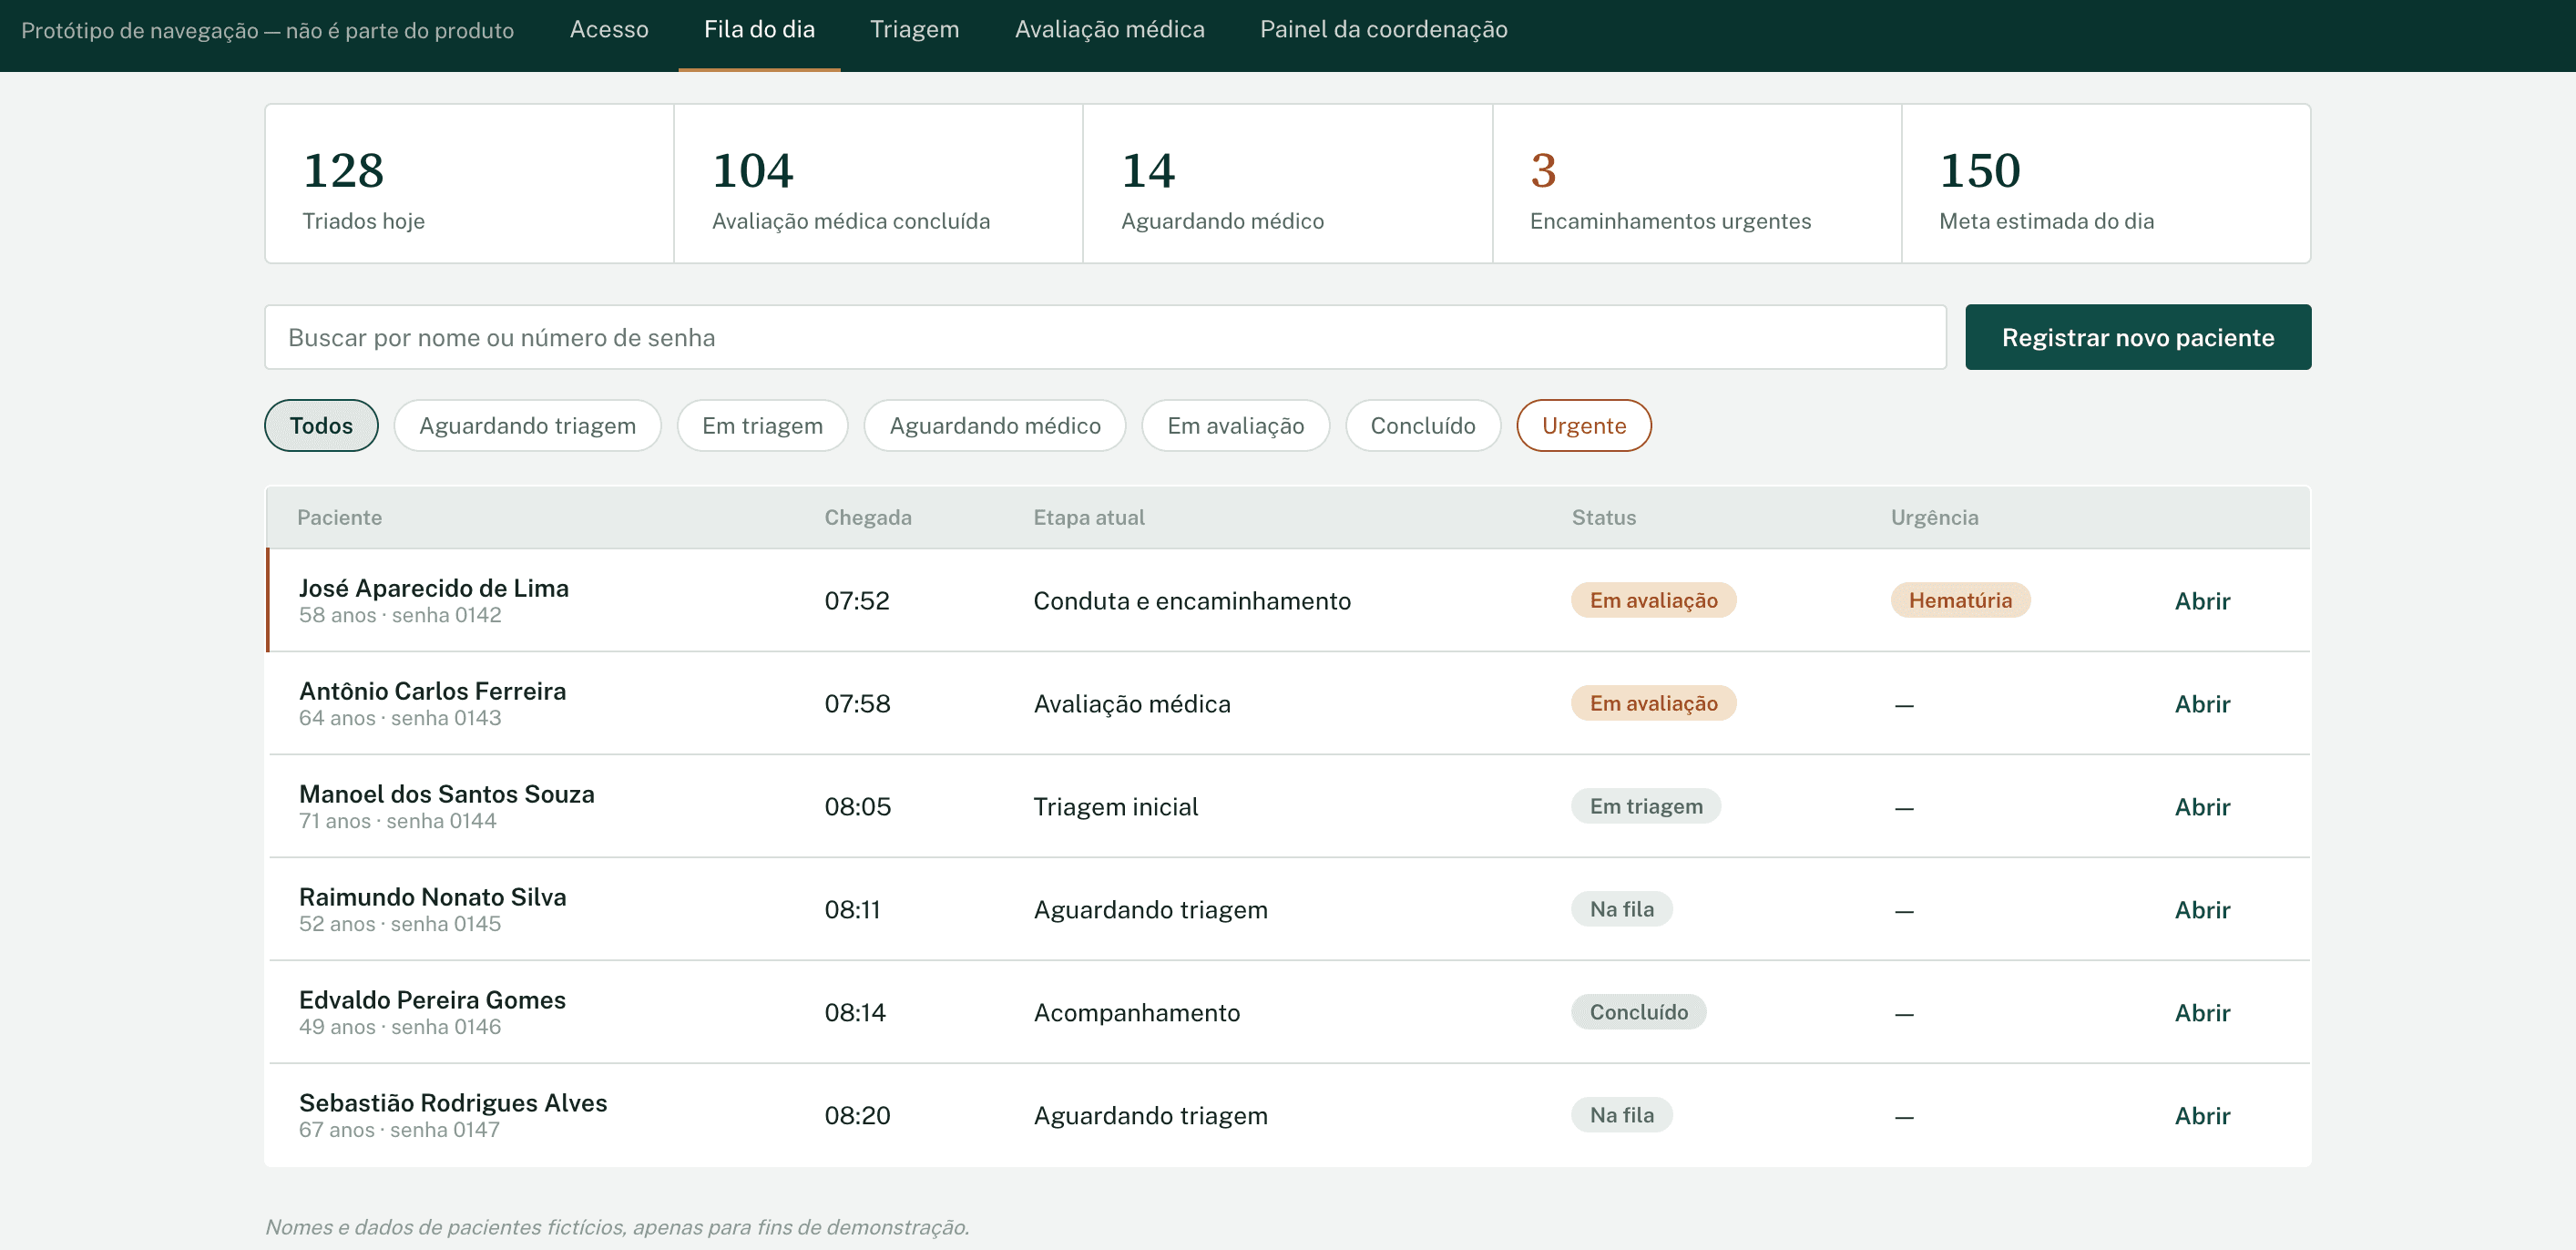Select the Todos filter chip

321,425
